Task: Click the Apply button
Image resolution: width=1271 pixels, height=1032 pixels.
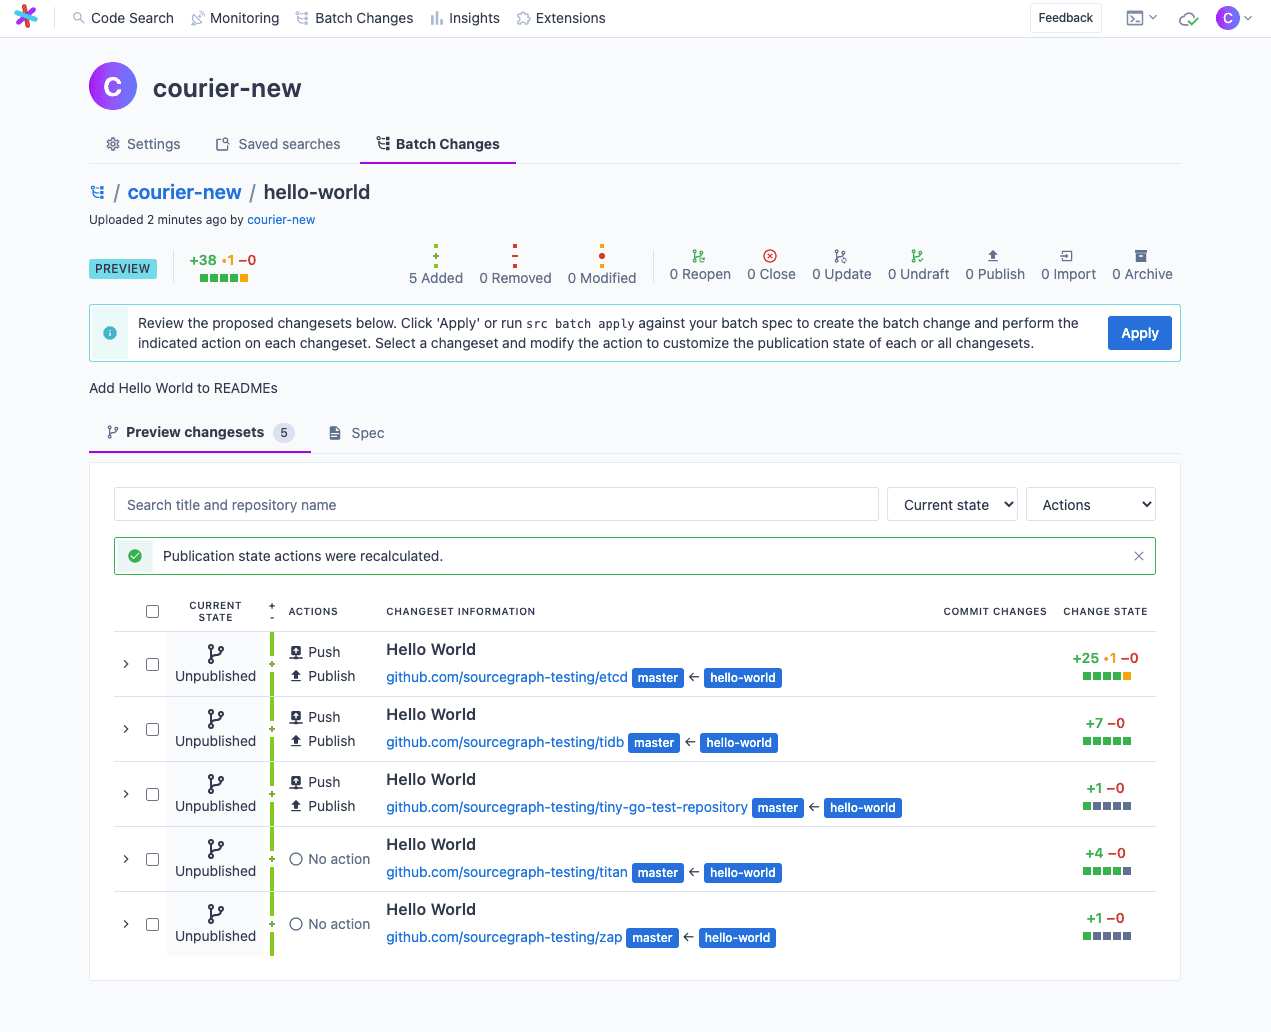Action: click(x=1140, y=333)
